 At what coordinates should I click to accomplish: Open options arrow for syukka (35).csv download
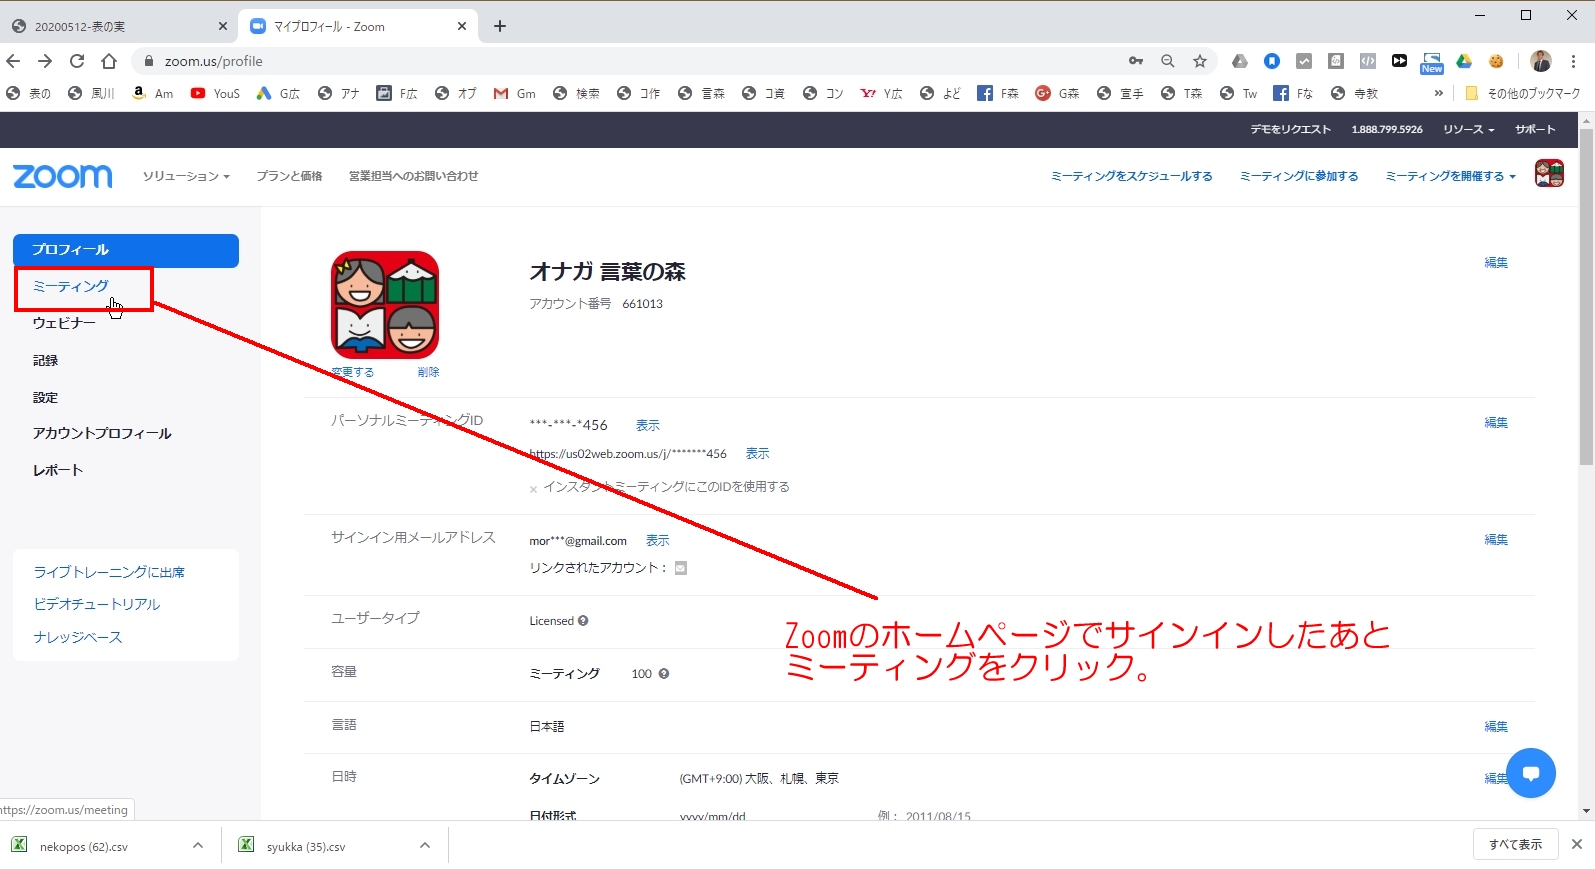tap(425, 846)
